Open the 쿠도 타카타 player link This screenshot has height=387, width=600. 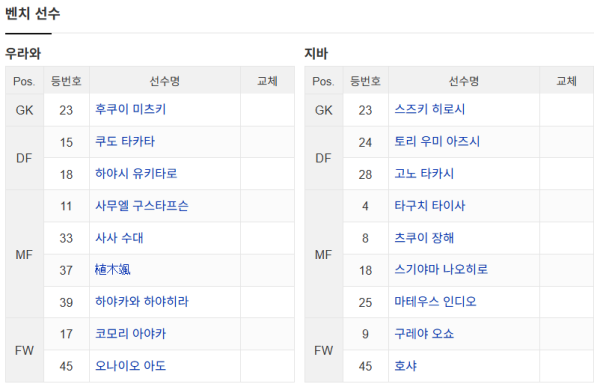click(x=125, y=142)
